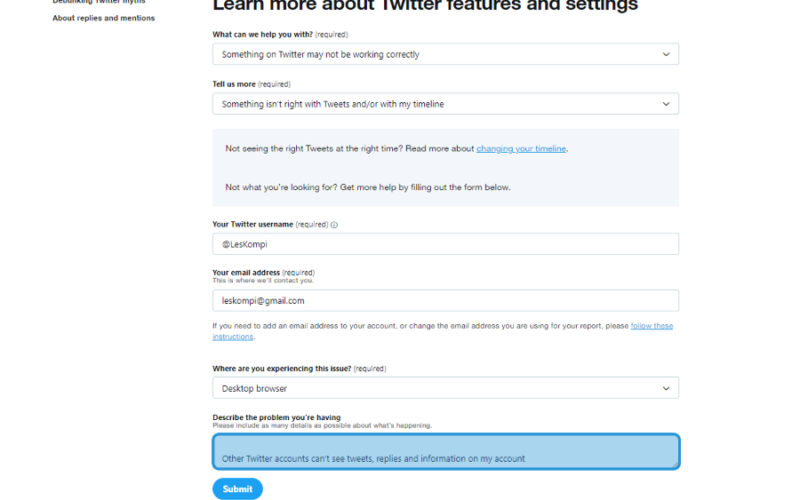Click the 'Describe the problem you're having' text area
Screen dimensions: 800x500
pyautogui.click(x=446, y=452)
